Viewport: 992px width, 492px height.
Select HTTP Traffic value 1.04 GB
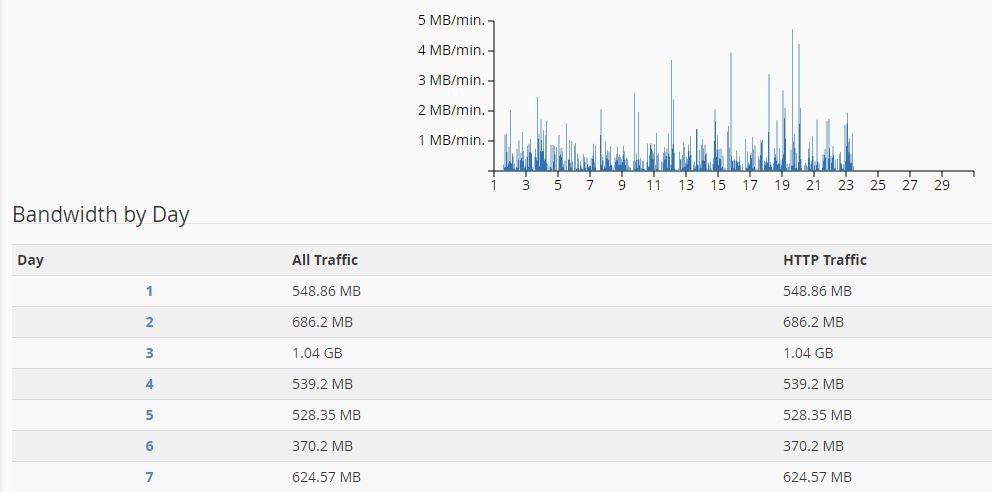[808, 354]
